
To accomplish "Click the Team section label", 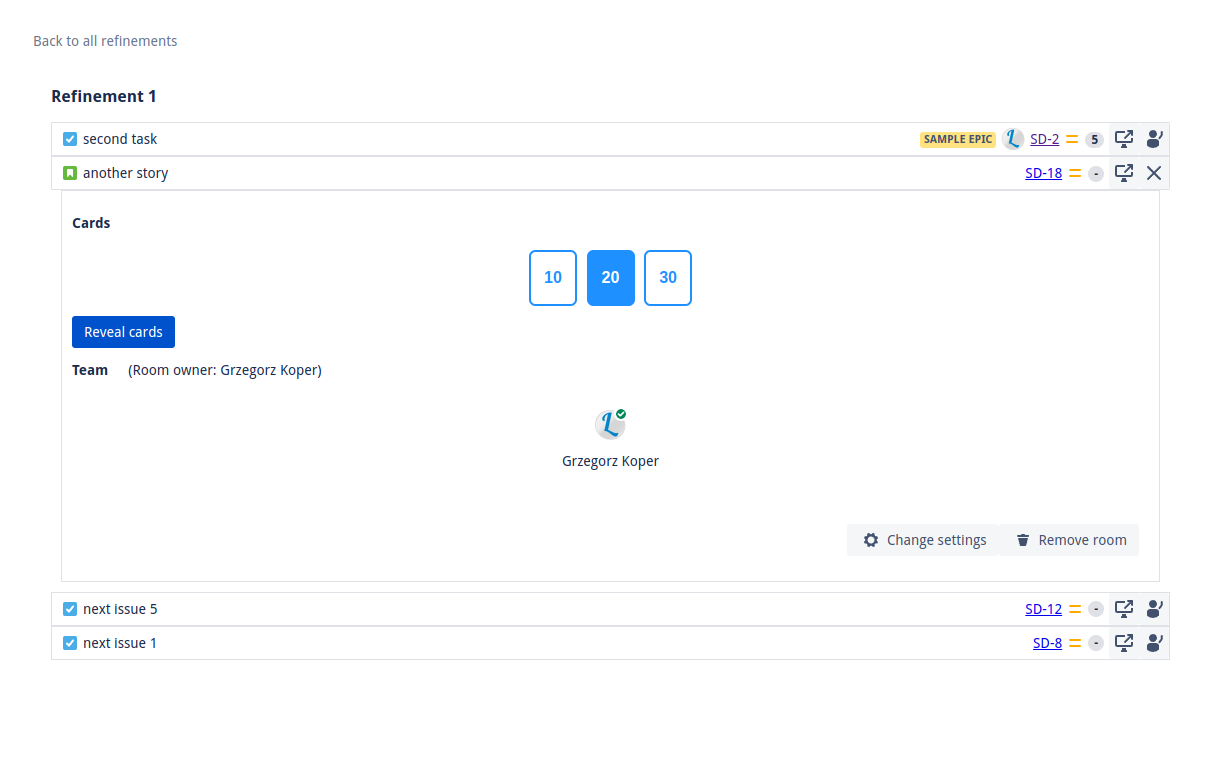I will (90, 370).
